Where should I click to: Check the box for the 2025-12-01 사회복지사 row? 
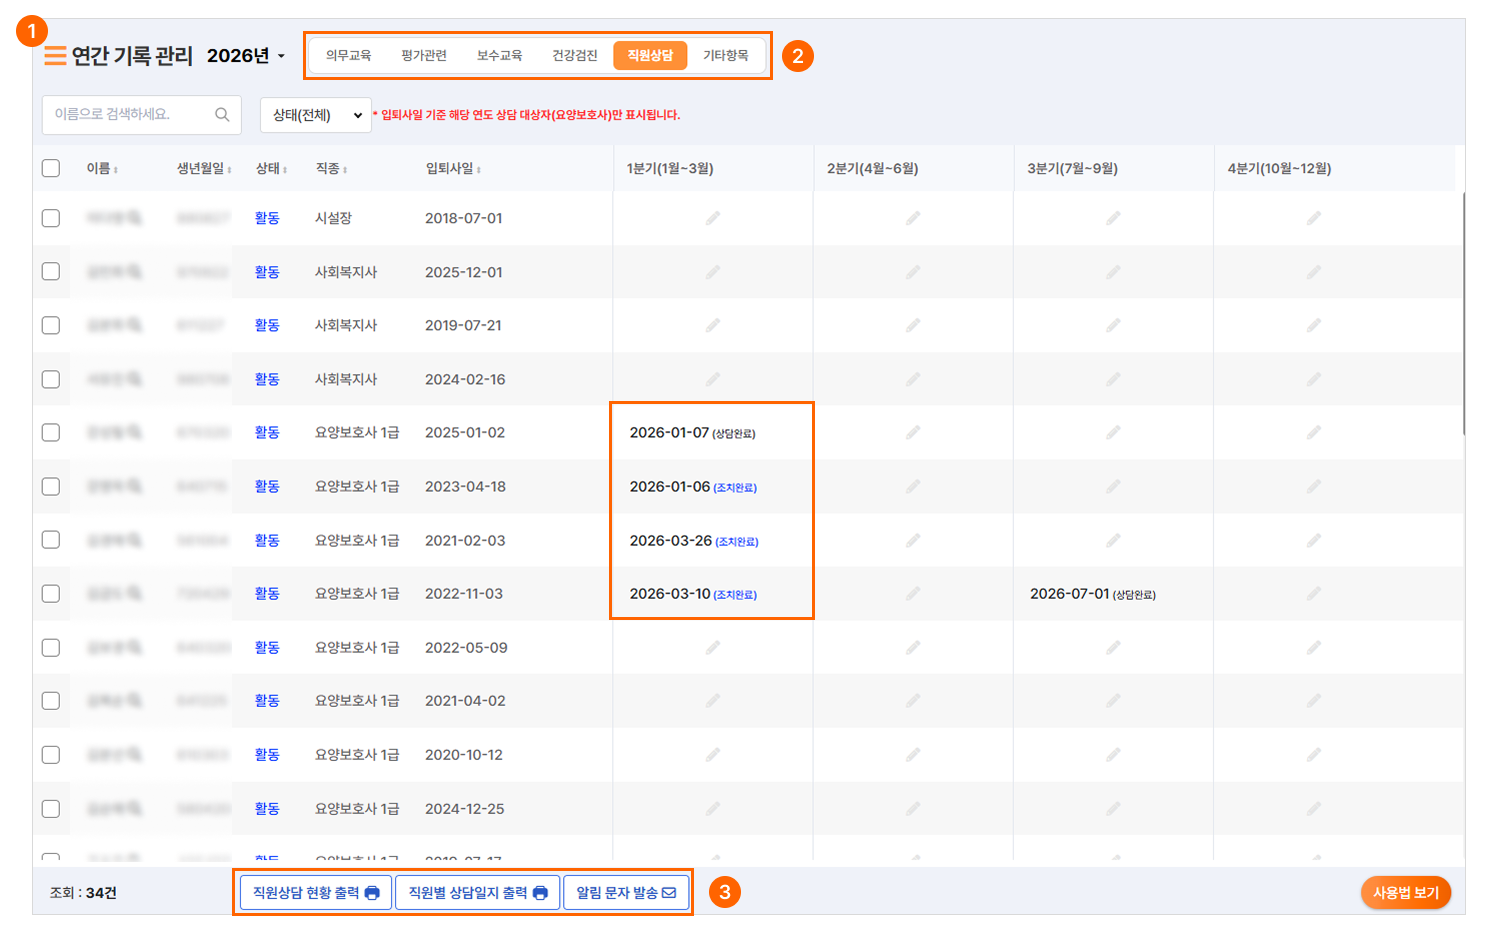[51, 272]
